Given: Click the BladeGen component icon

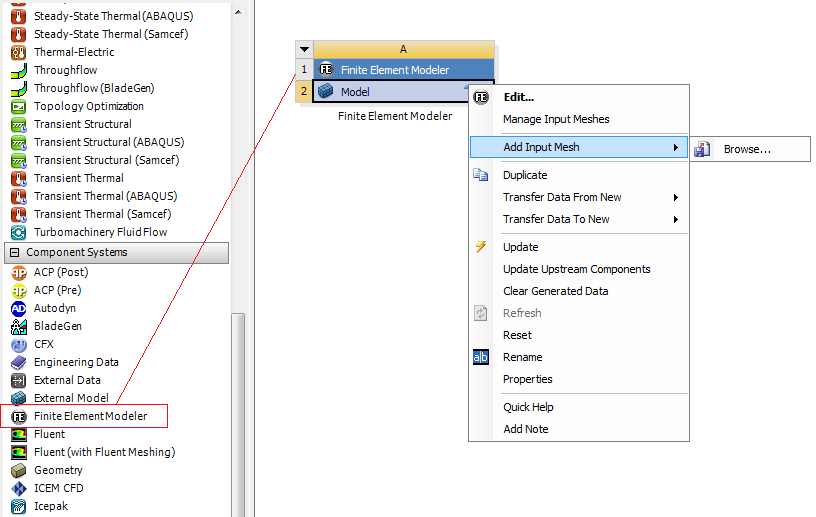Looking at the screenshot, I should [18, 326].
